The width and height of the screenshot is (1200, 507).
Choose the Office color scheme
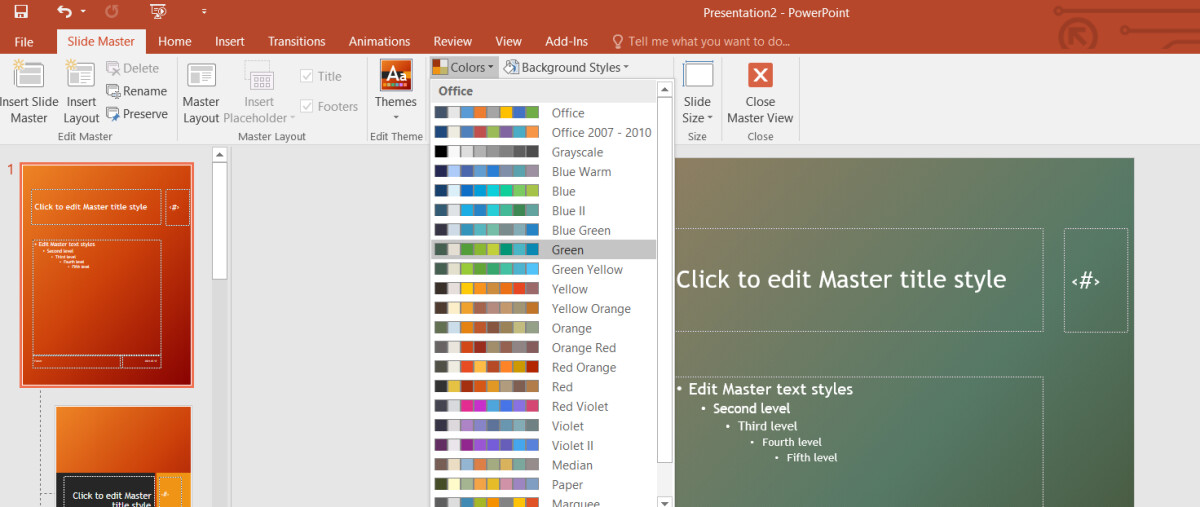[544, 113]
